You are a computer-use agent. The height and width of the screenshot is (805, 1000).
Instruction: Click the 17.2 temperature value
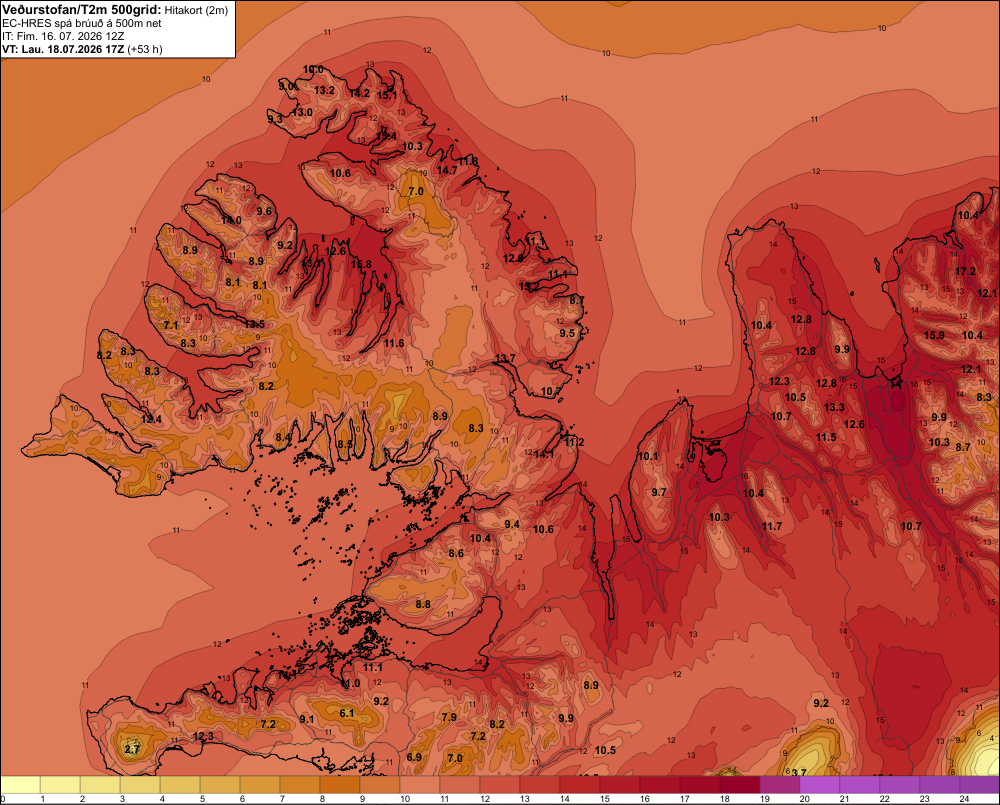coord(965,271)
